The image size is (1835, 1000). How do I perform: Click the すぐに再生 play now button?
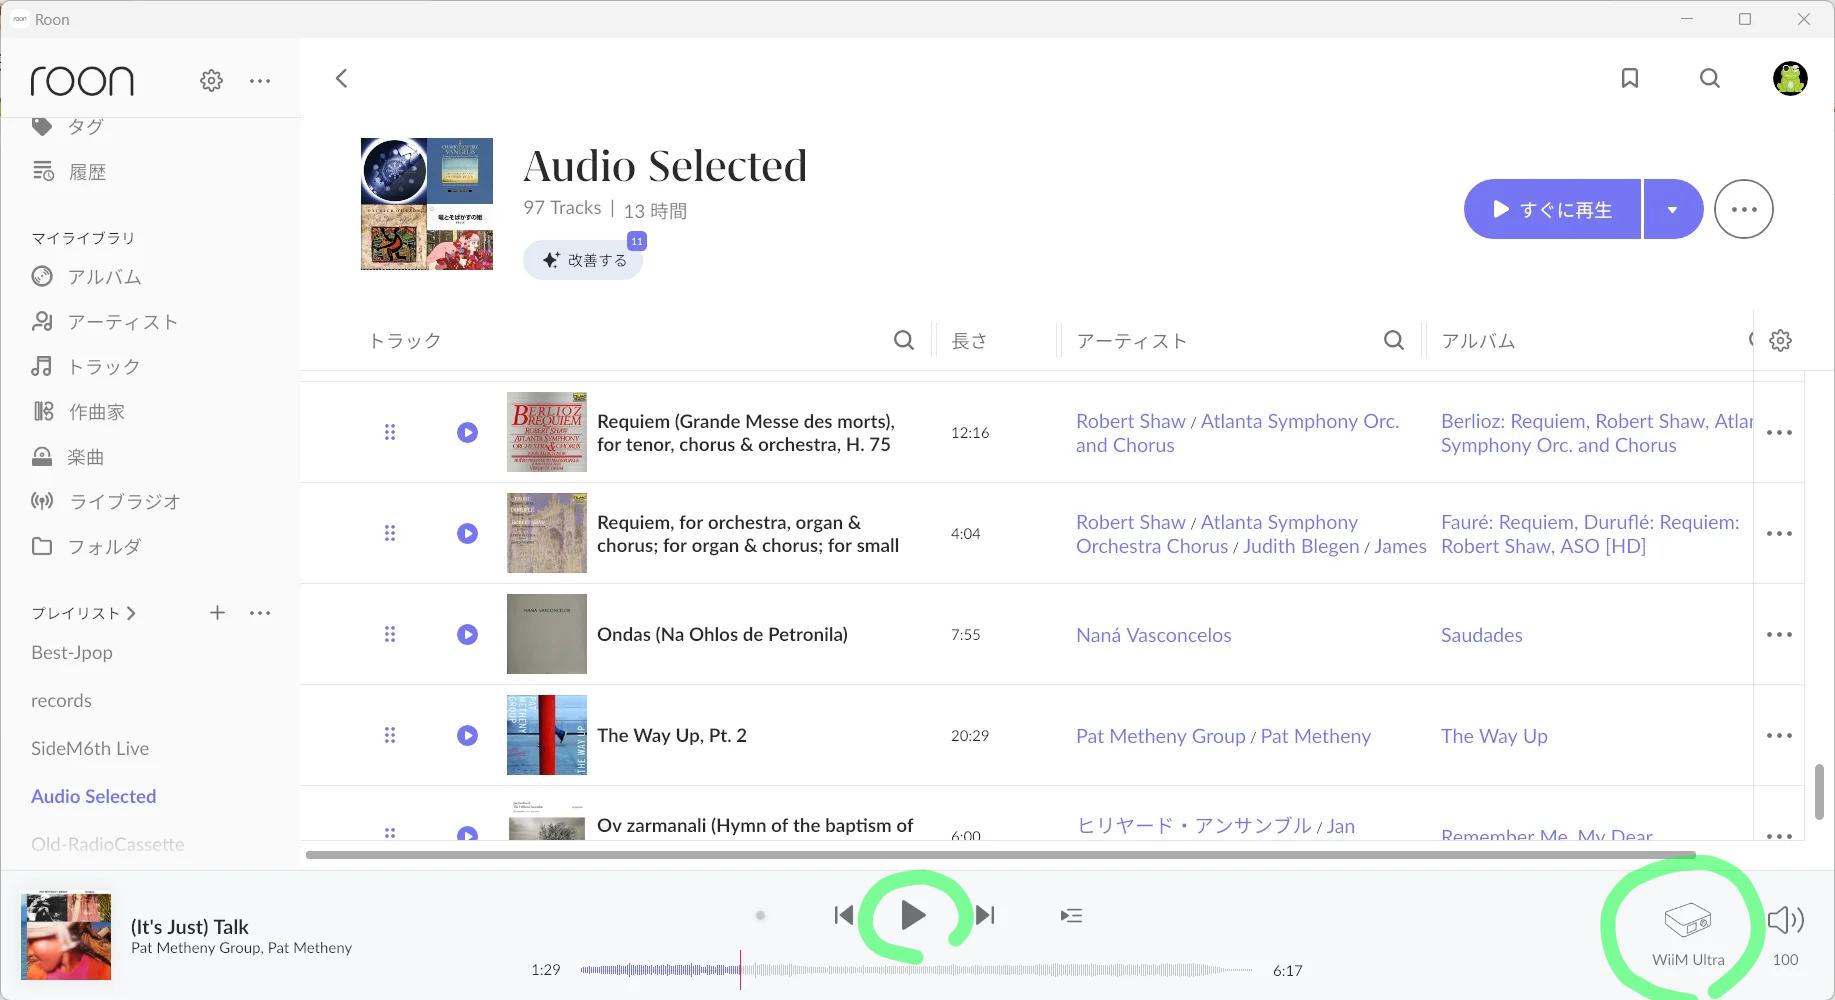click(x=1552, y=209)
